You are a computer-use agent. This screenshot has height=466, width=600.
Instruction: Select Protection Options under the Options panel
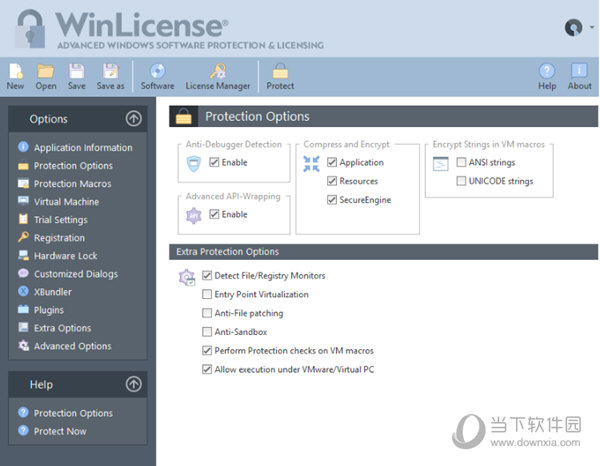[73, 165]
